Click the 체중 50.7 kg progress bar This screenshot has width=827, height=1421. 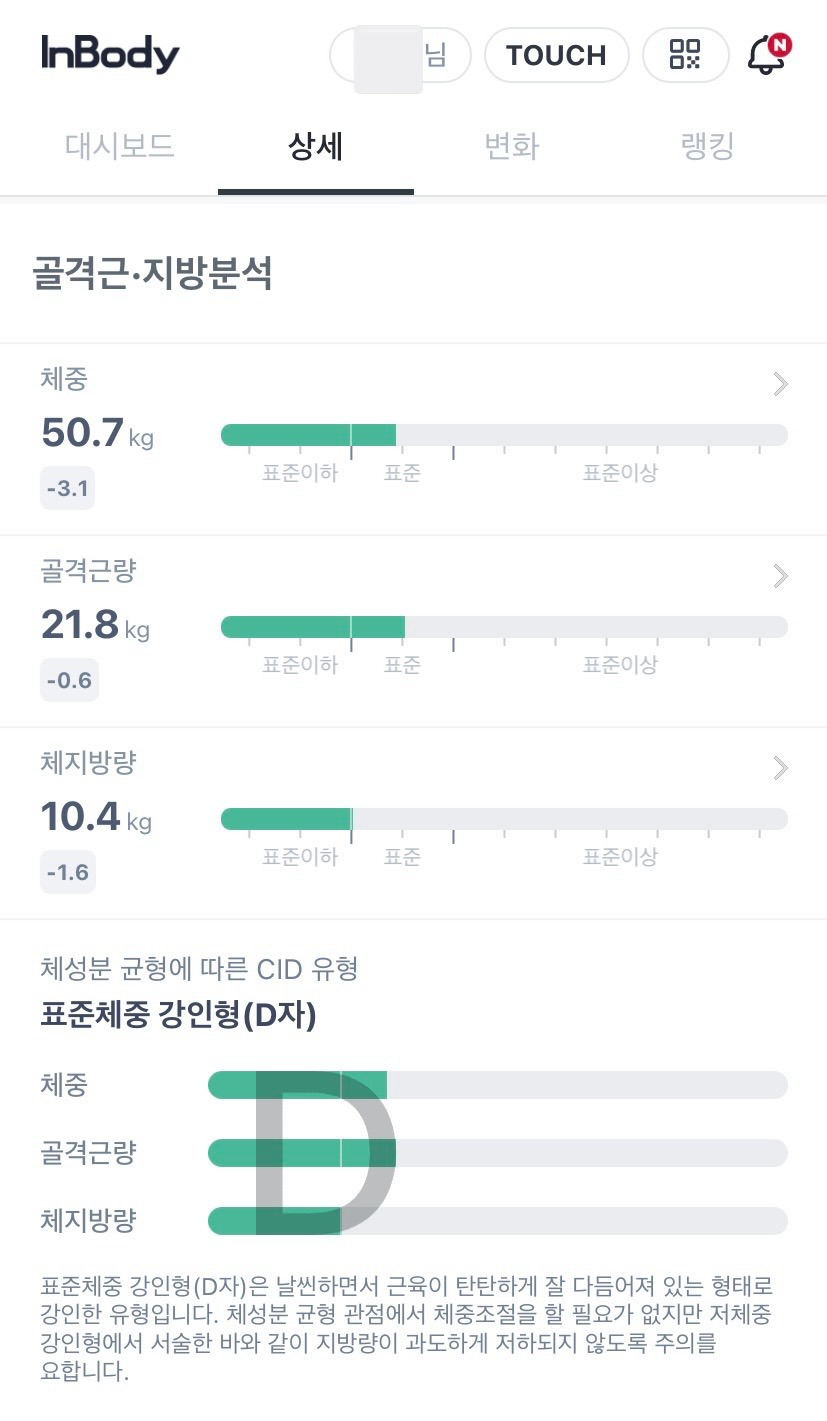coord(504,435)
